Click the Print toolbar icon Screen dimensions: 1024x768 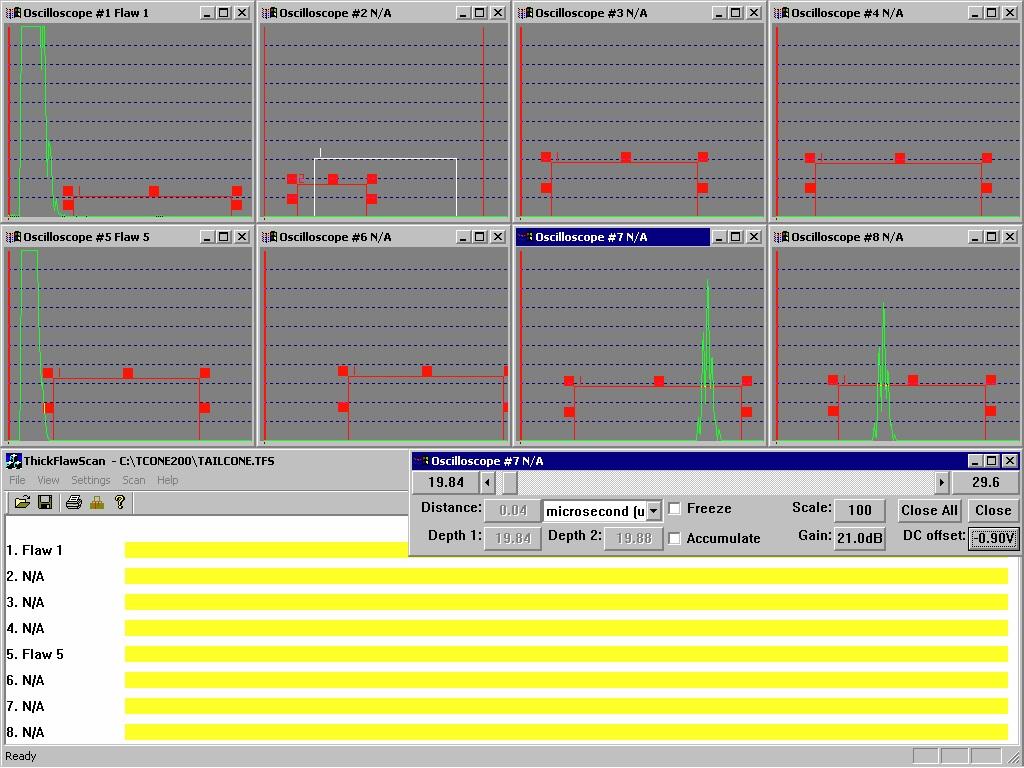pyautogui.click(x=73, y=502)
